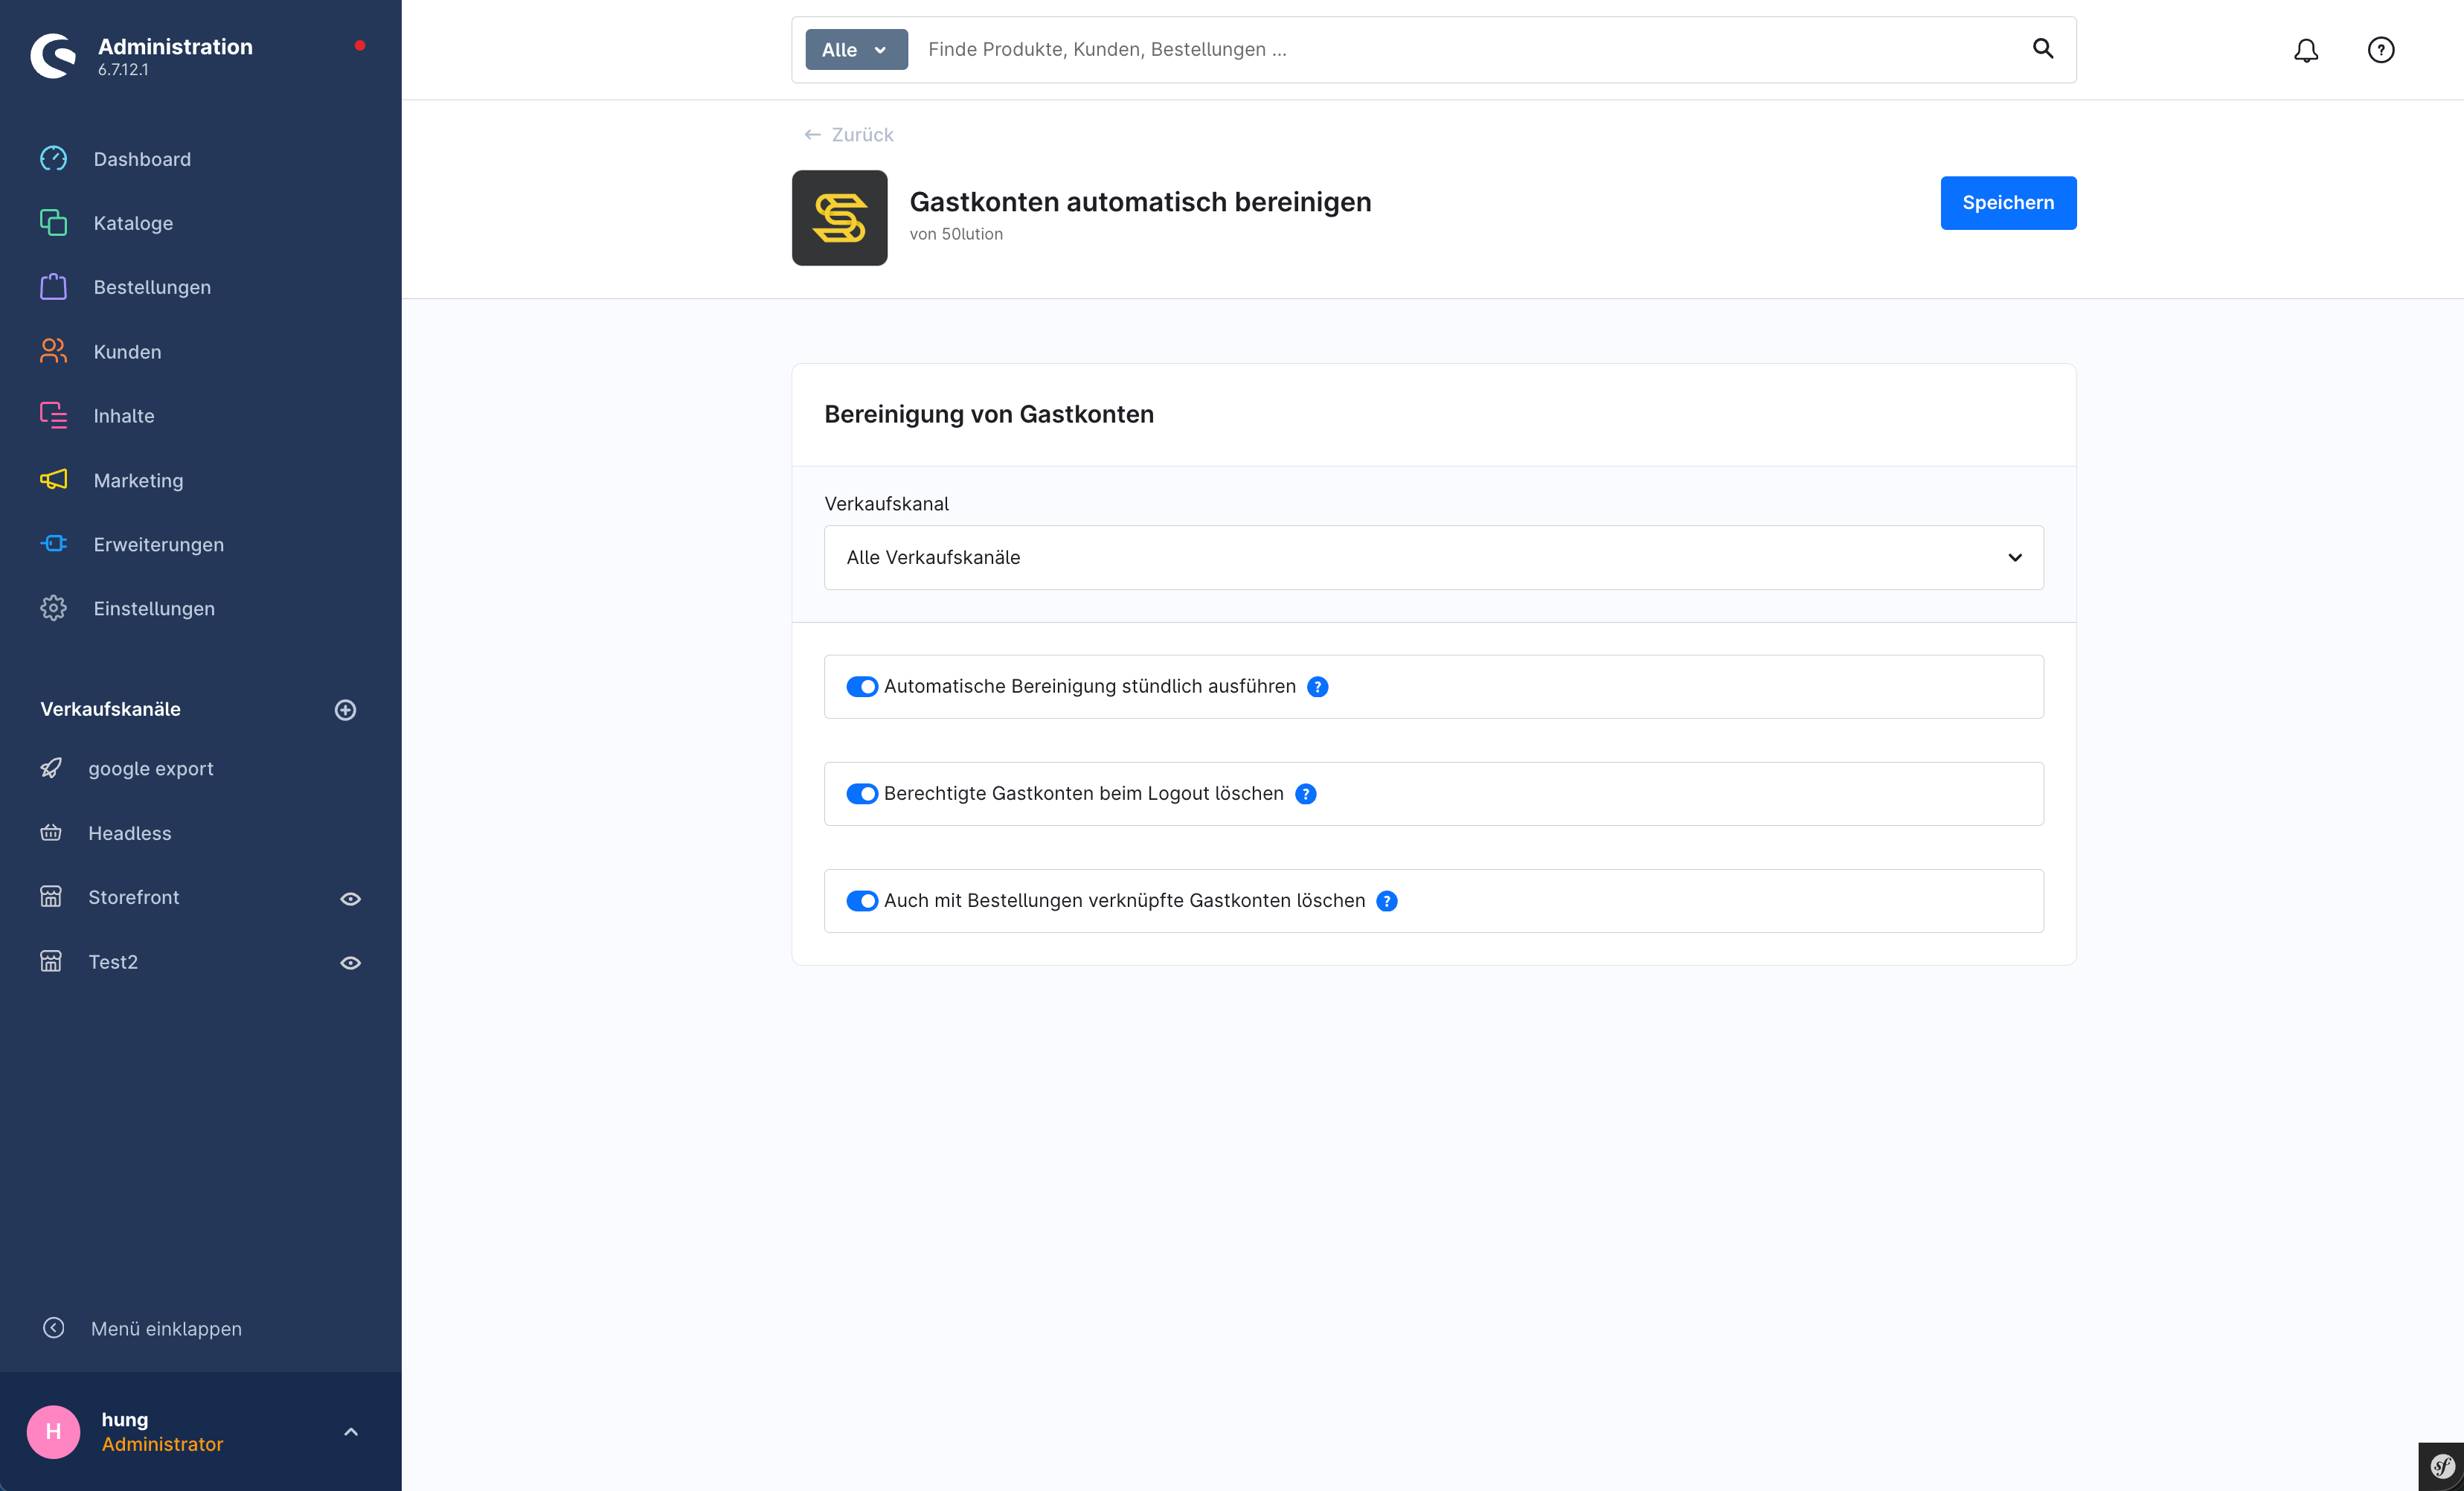Expand the user menu chevron
Viewport: 2464px width, 1491px height.
click(x=351, y=1431)
